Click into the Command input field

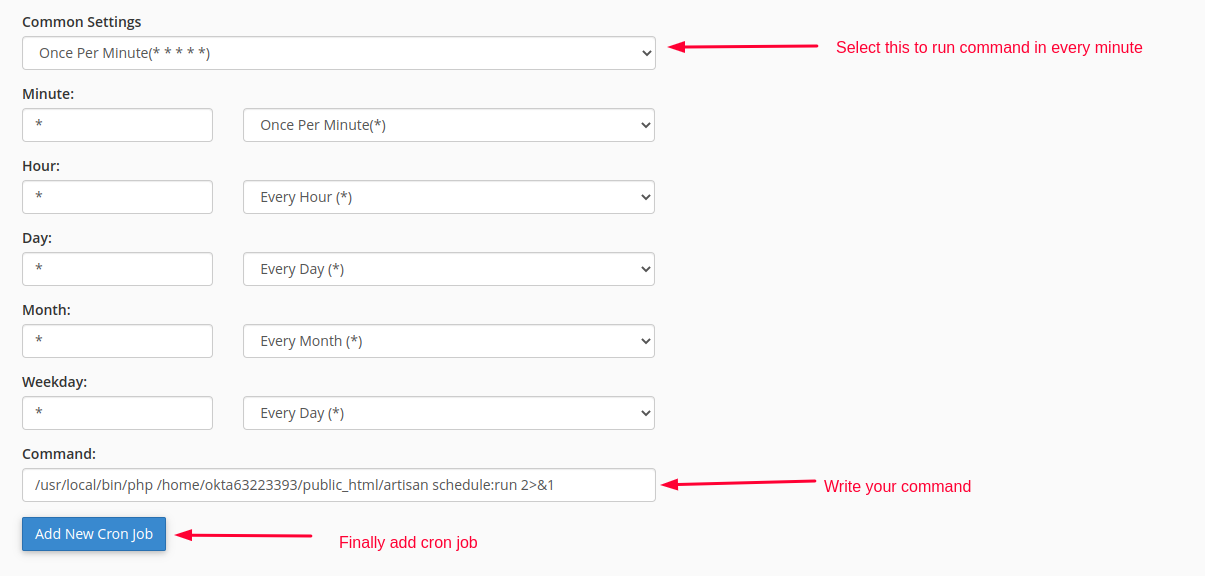click(338, 485)
